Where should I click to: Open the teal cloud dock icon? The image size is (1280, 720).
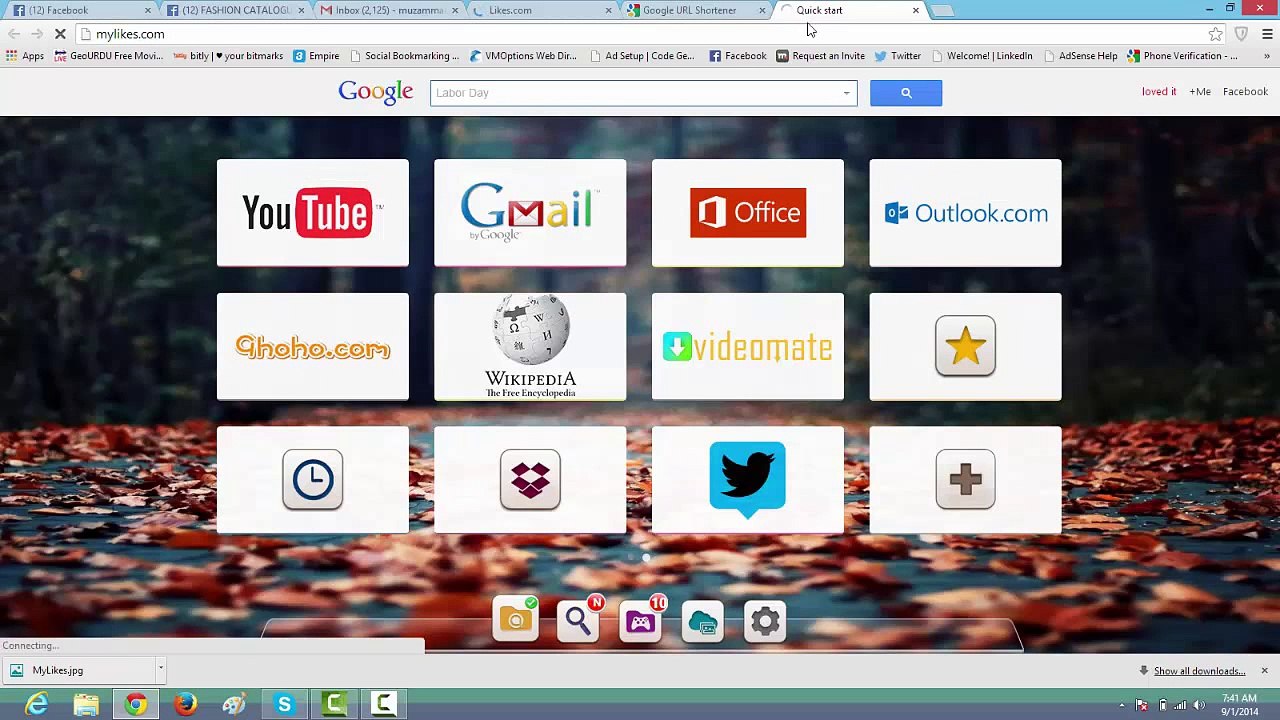coord(703,623)
